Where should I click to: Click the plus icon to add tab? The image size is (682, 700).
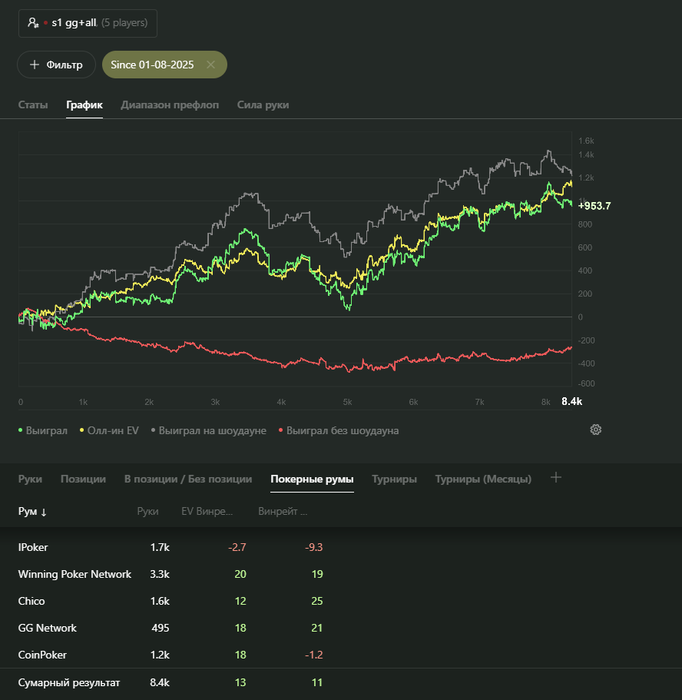(x=556, y=478)
